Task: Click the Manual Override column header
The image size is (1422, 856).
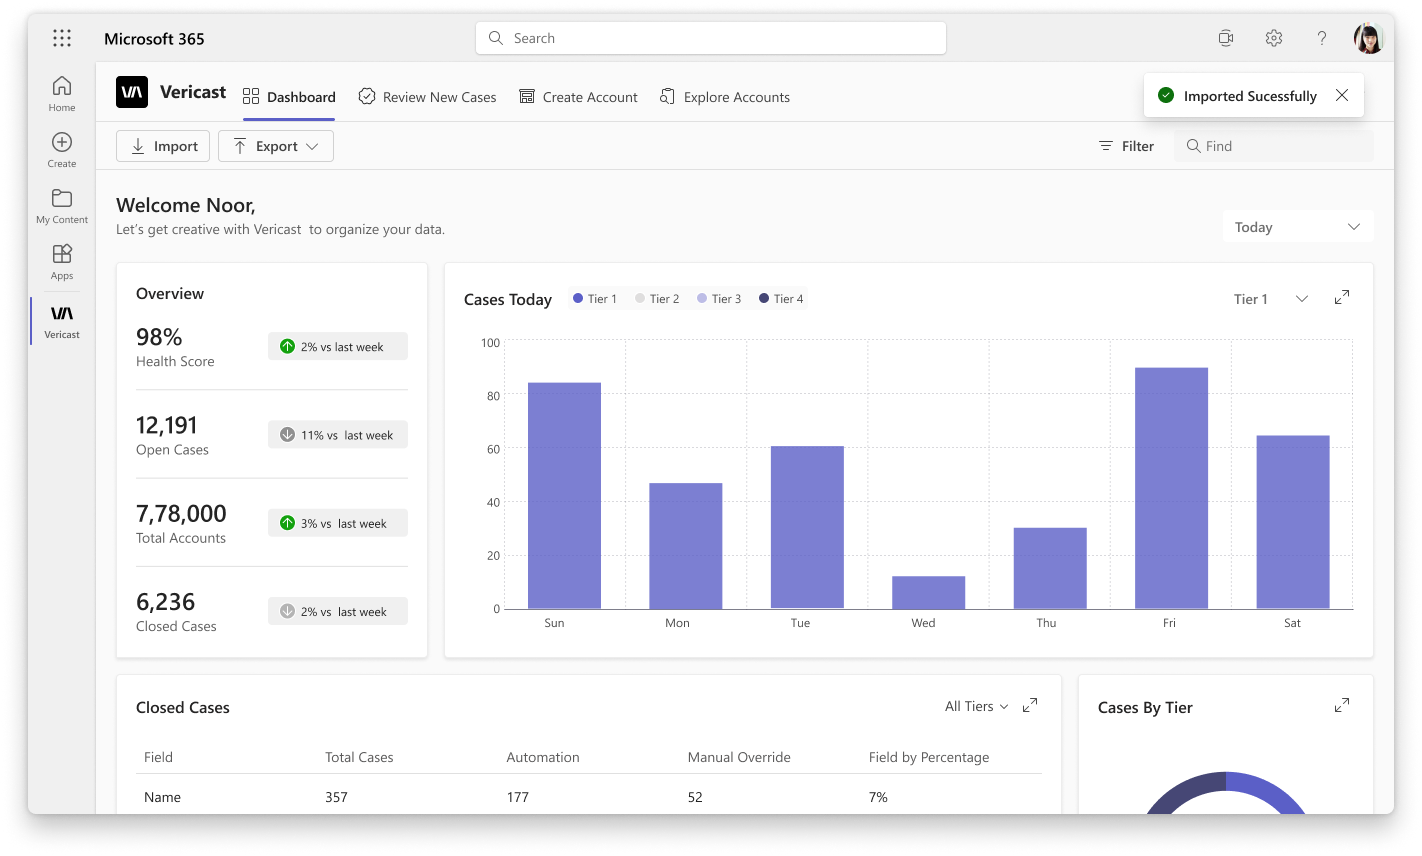Action: tap(739, 757)
